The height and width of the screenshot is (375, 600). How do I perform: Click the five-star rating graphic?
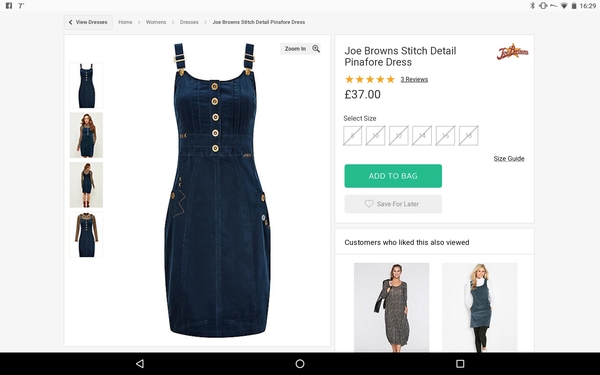(x=370, y=79)
